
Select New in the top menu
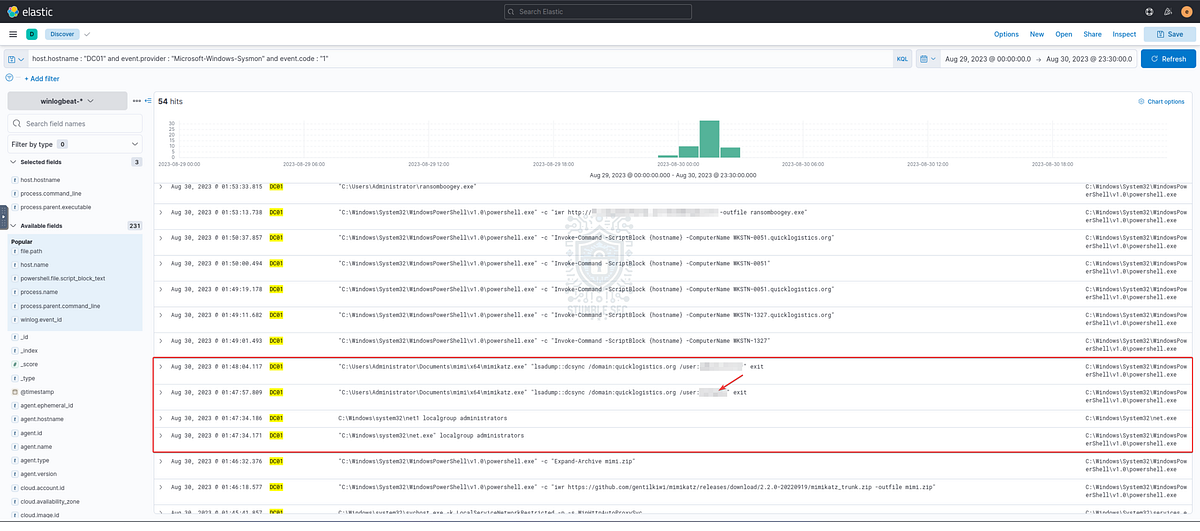tap(1037, 34)
